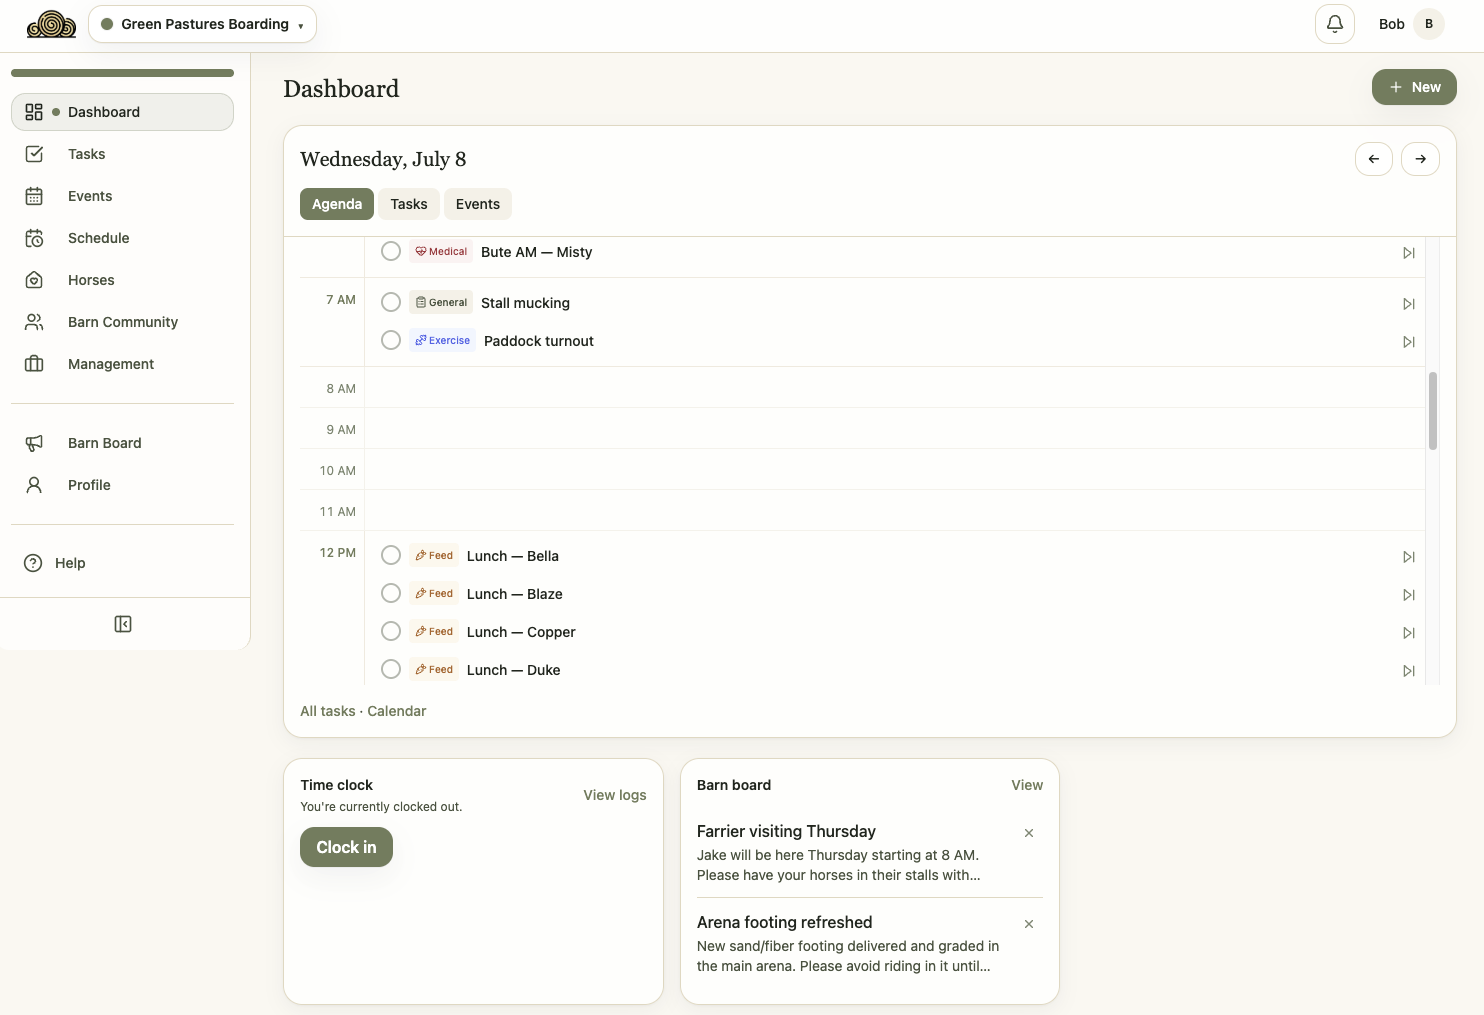Dismiss Farrier visiting Thursday announcement
The image size is (1484, 1015).
click(1029, 833)
